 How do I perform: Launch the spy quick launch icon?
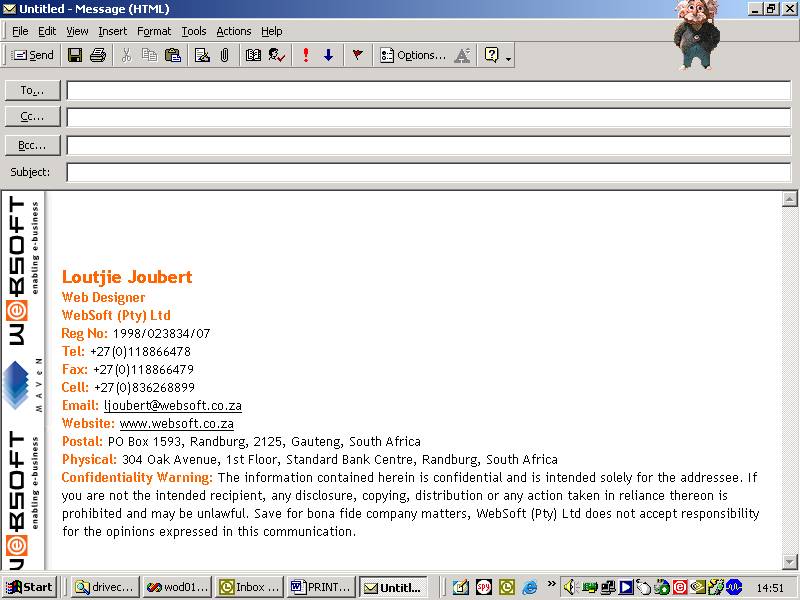point(484,587)
